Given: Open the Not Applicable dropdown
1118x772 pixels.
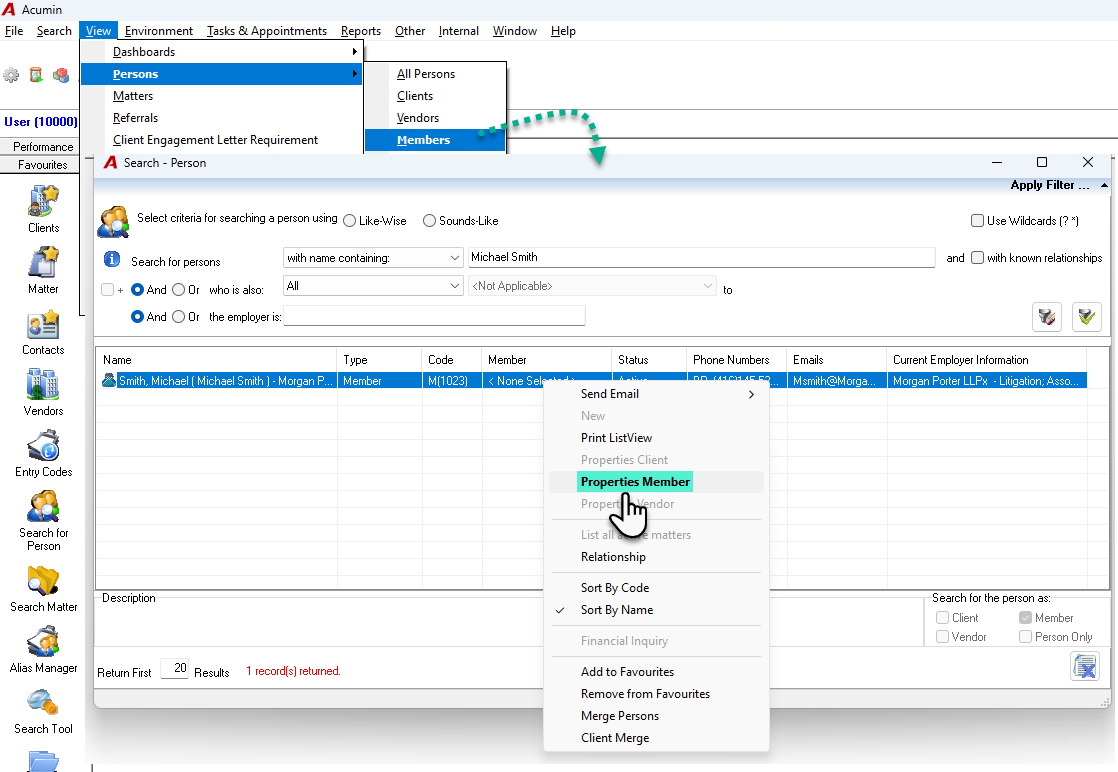Looking at the screenshot, I should (x=592, y=286).
